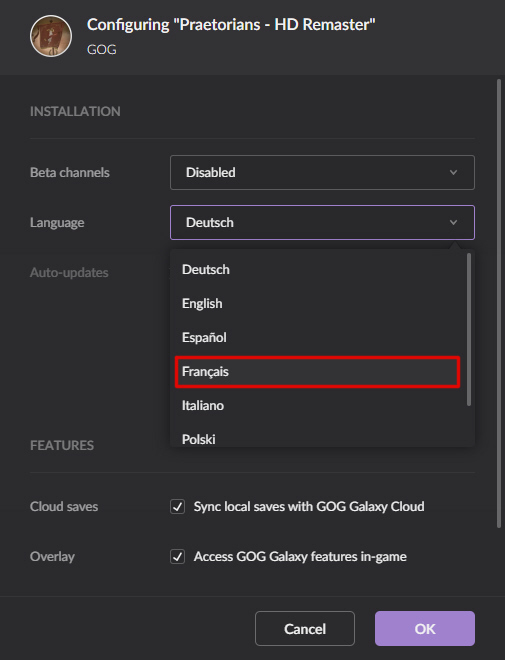The width and height of the screenshot is (505, 660).
Task: Select the highlighted Français option
Action: coord(317,372)
